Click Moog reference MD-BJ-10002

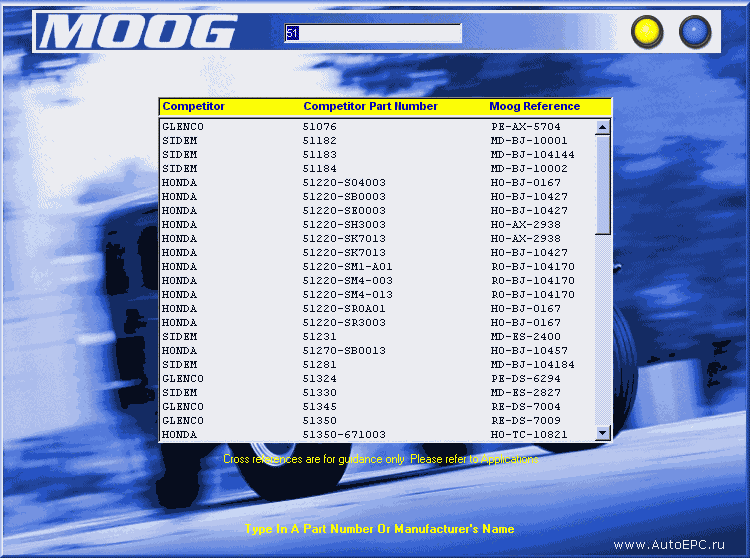[529, 168]
